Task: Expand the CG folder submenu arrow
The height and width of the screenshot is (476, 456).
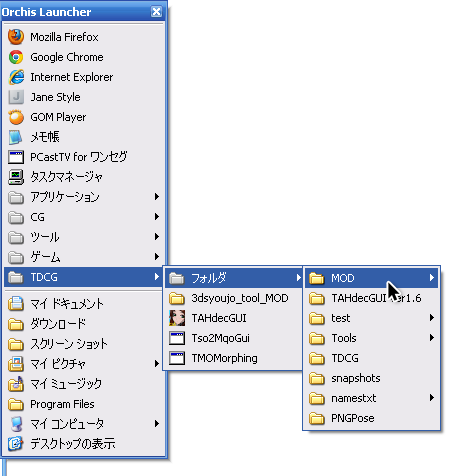Action: 157,217
